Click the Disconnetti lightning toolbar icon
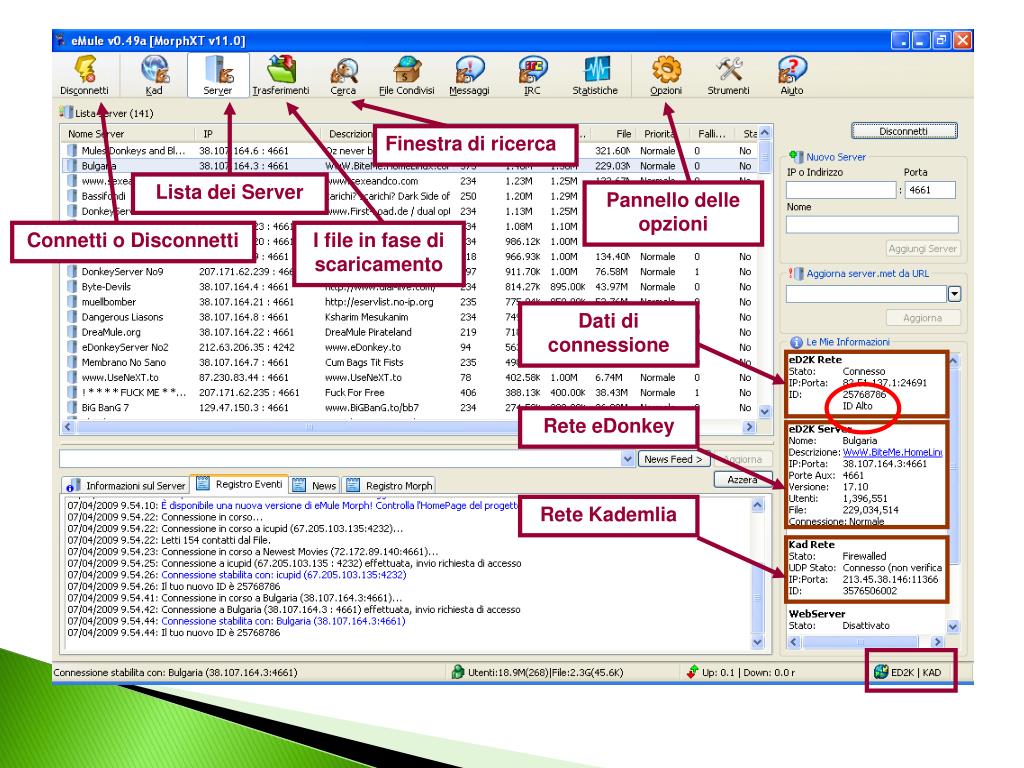The height and width of the screenshot is (768, 1024). point(85,69)
